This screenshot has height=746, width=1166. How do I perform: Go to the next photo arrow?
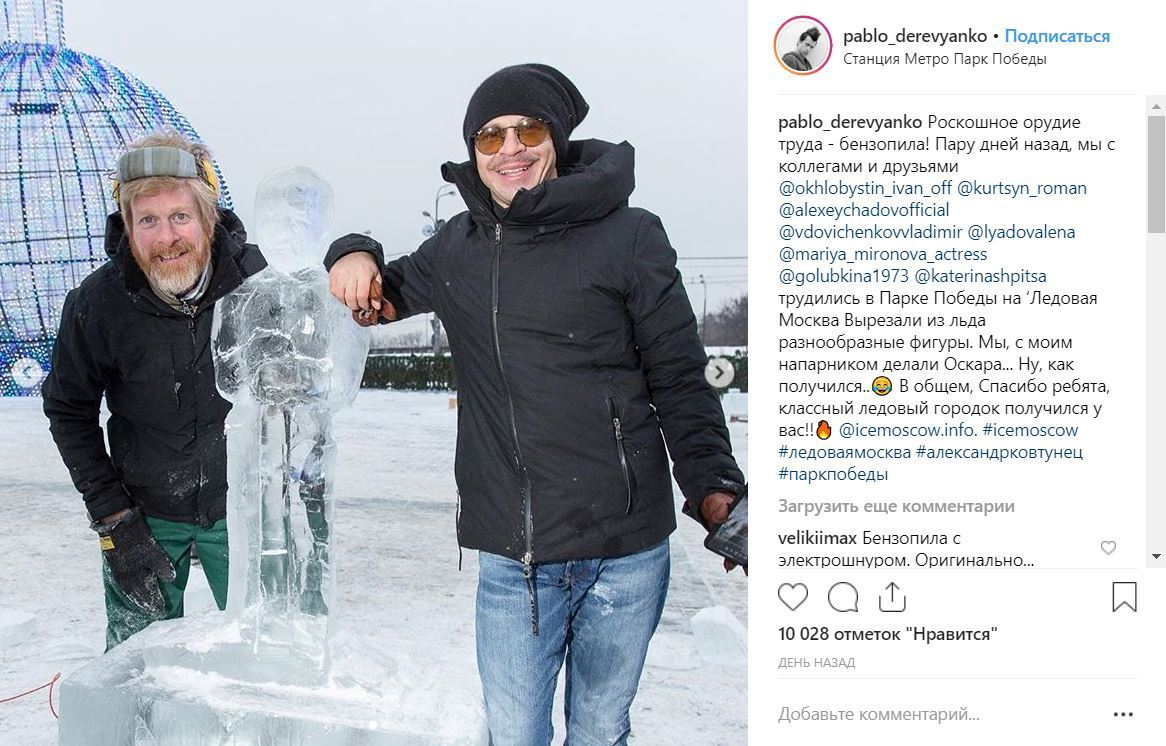[719, 372]
